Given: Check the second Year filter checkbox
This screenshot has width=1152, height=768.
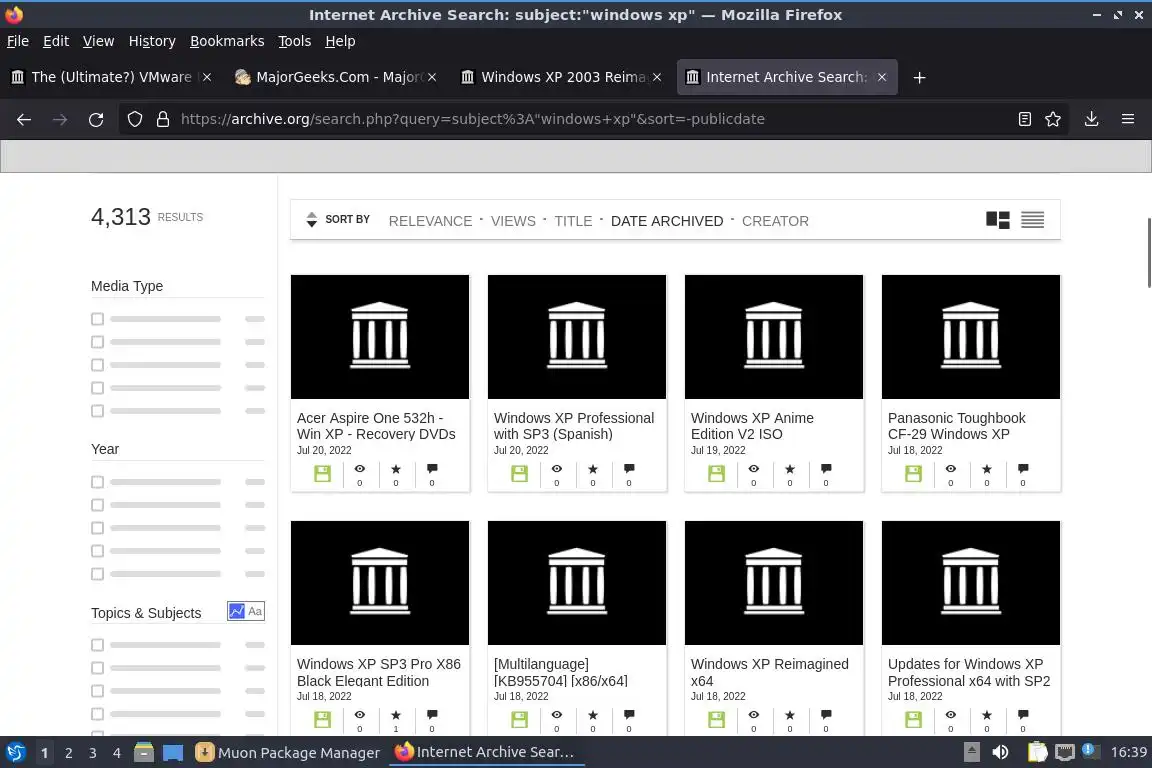Looking at the screenshot, I should tap(97, 505).
